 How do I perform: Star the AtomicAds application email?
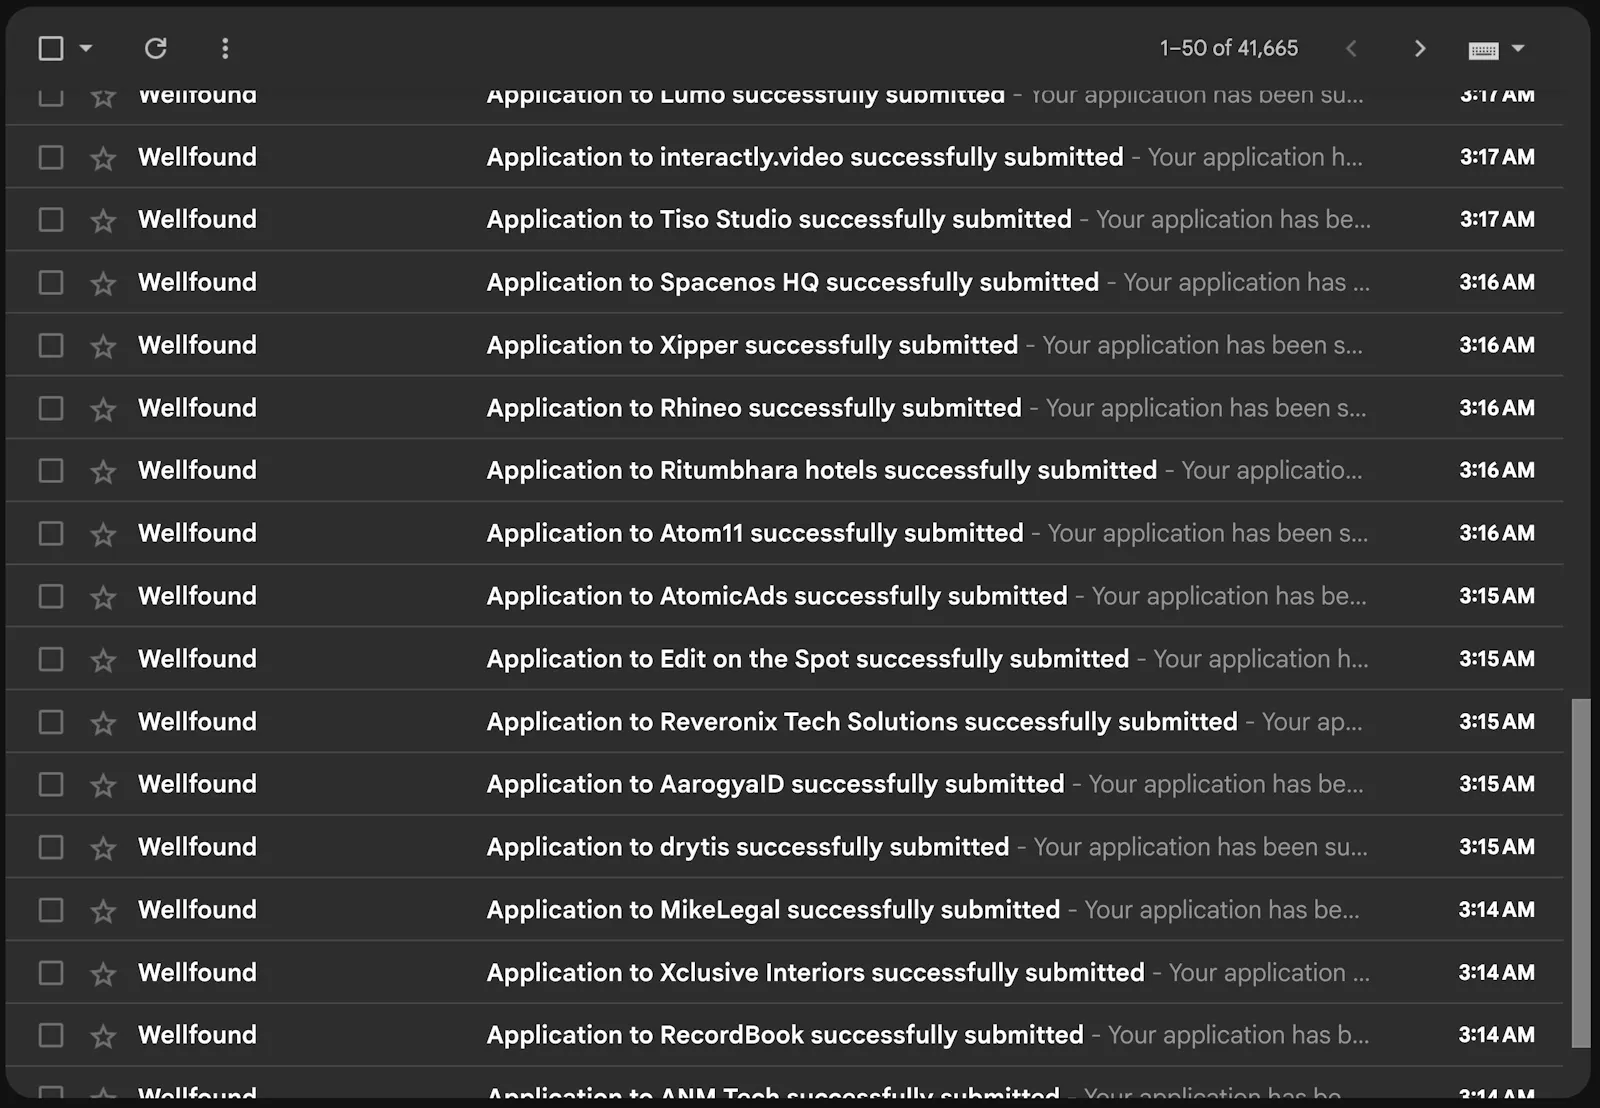[103, 597]
